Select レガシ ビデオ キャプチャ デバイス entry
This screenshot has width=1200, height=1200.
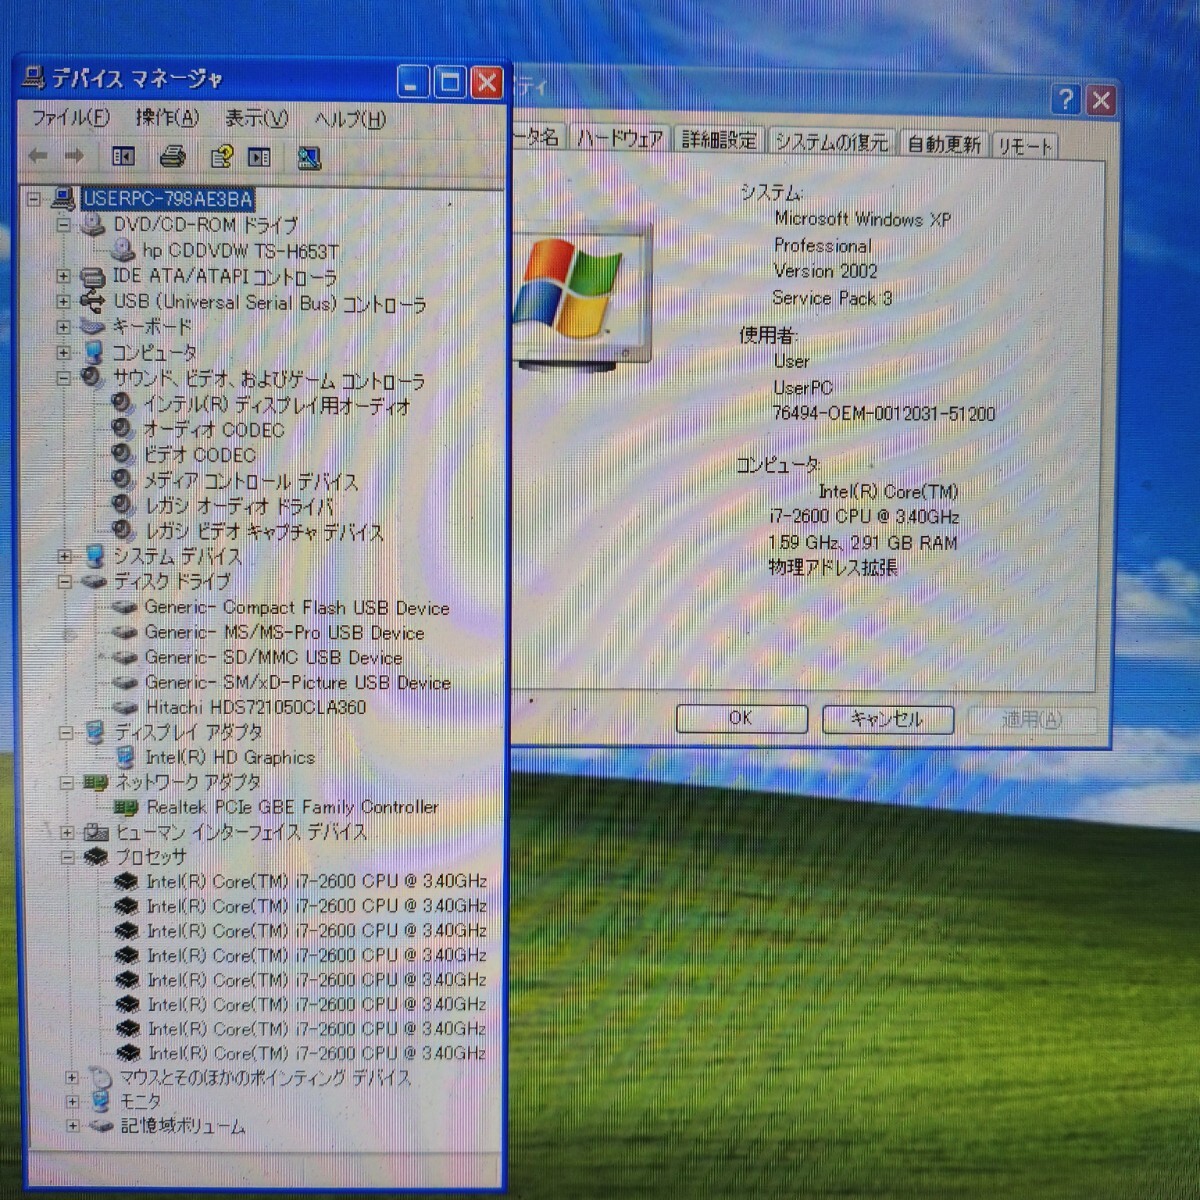pyautogui.click(x=265, y=532)
